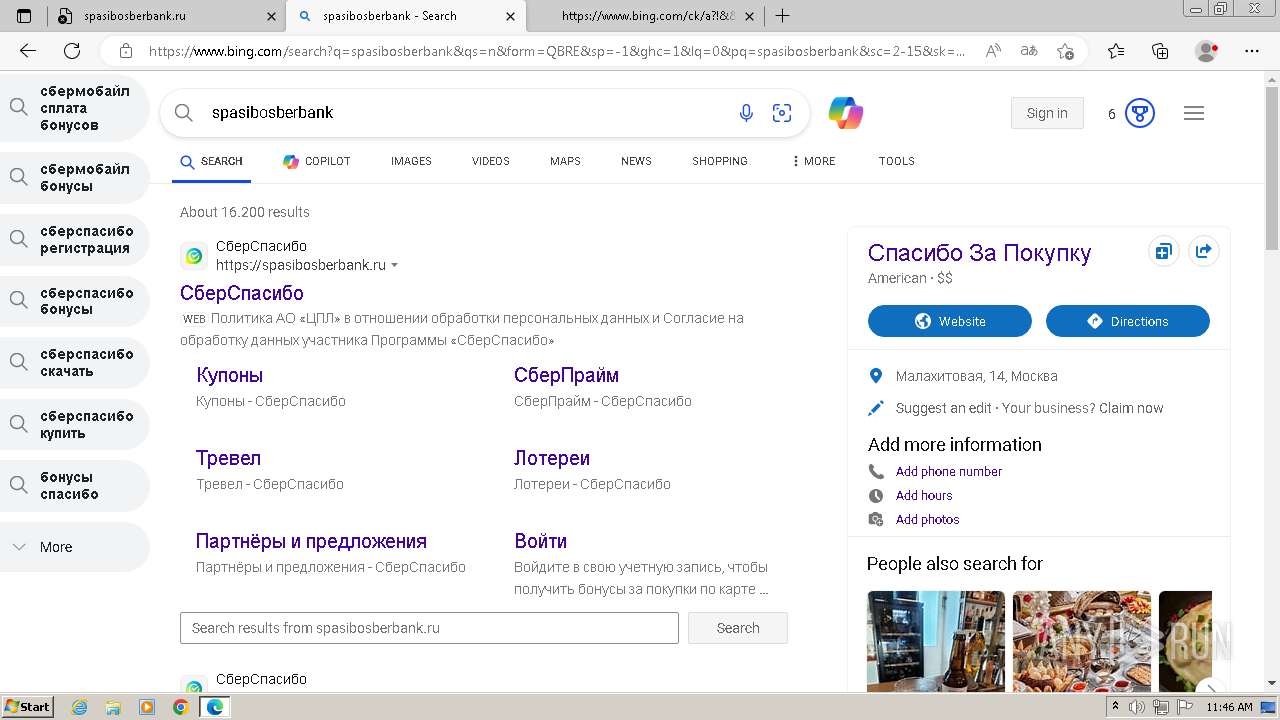
Task: Share the Спасибо За Покупку business card
Action: (x=1204, y=252)
